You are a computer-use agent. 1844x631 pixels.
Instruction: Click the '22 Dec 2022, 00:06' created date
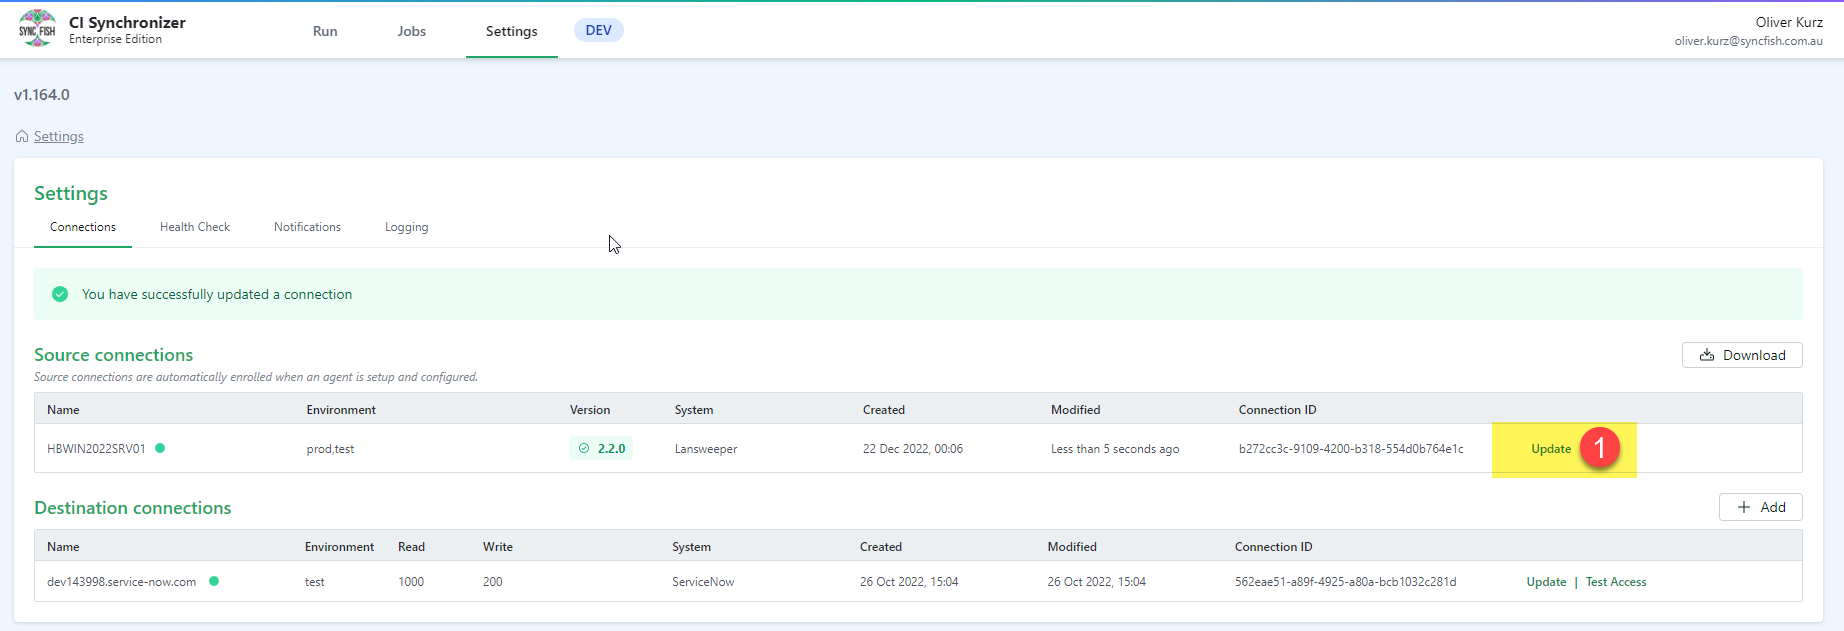[913, 449]
